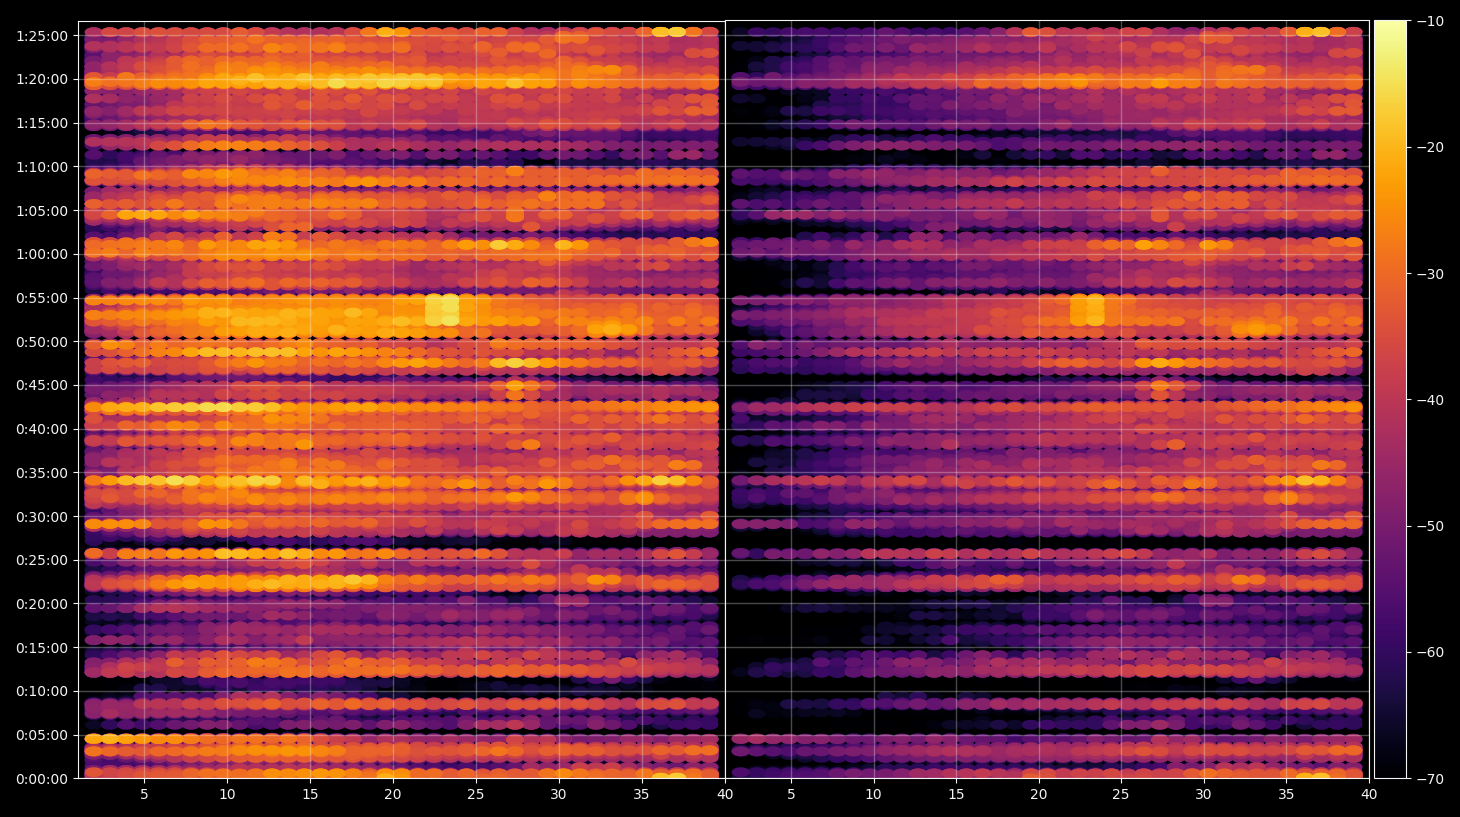Click the 0:30:00 time axis label
Screen dimensions: 1460x817
42,517
